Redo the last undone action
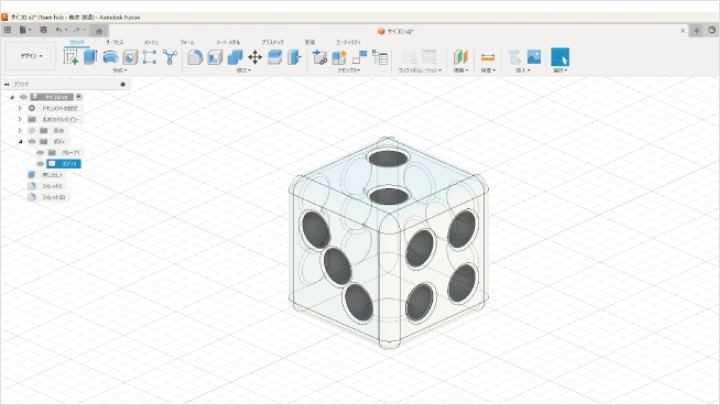The image size is (720, 405). (x=78, y=30)
